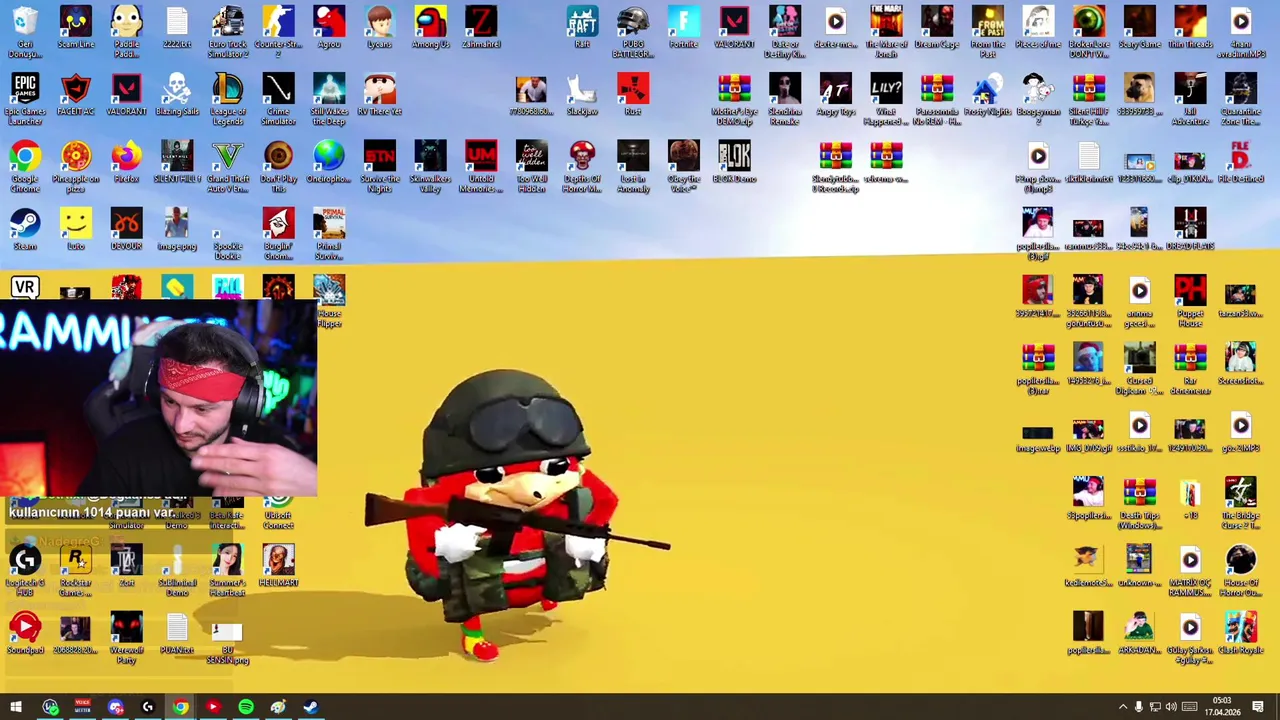
Task: Open the Blazing Sails desktop shortcut
Action: (177, 94)
